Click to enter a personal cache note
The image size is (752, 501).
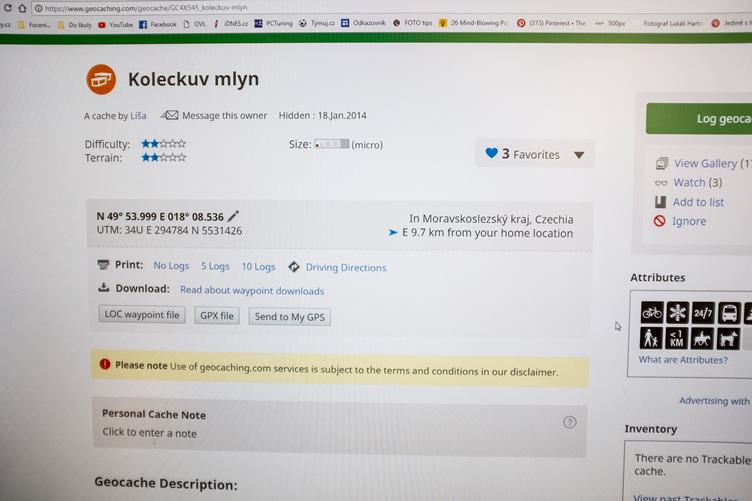pyautogui.click(x=149, y=433)
